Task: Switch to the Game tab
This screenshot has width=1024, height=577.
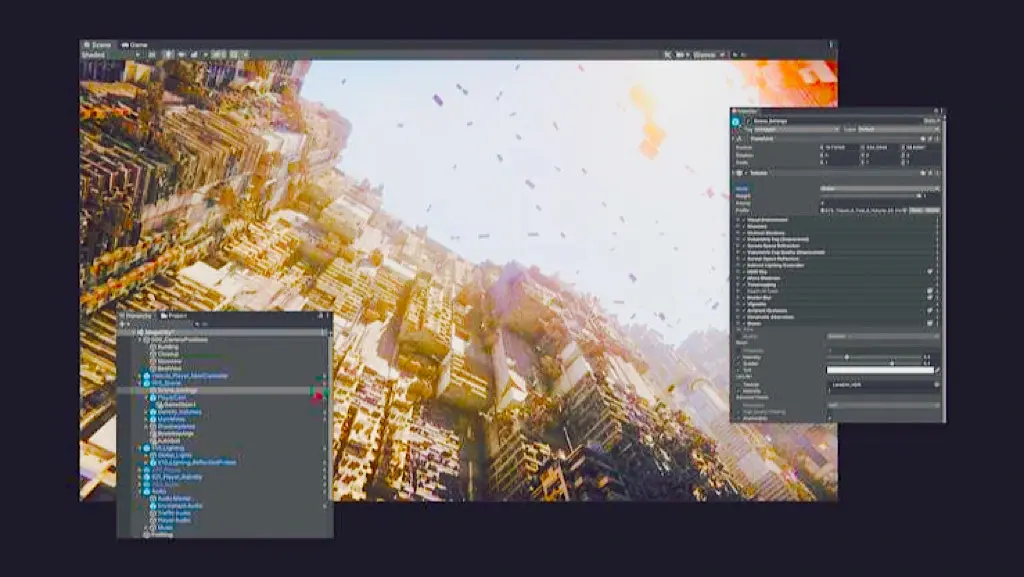Action: click(x=135, y=45)
